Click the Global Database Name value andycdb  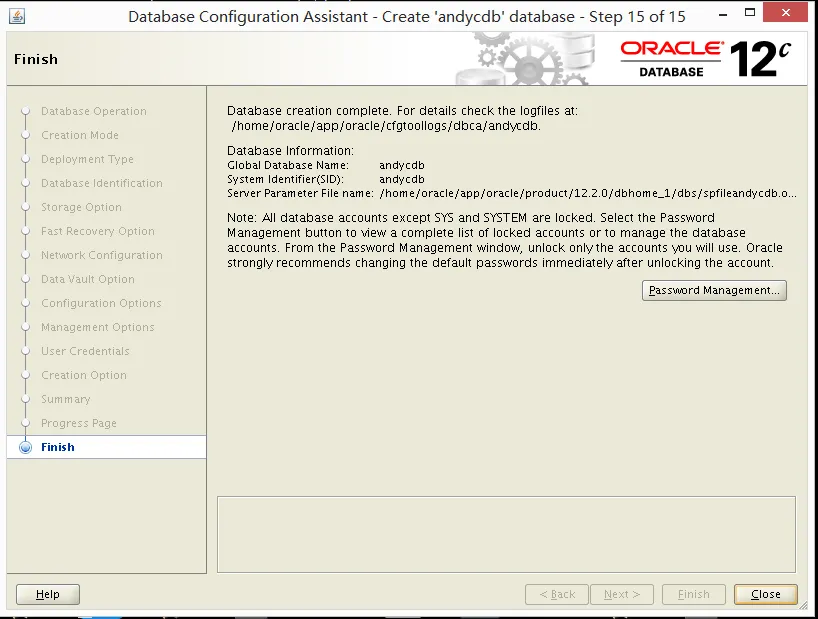pos(402,165)
